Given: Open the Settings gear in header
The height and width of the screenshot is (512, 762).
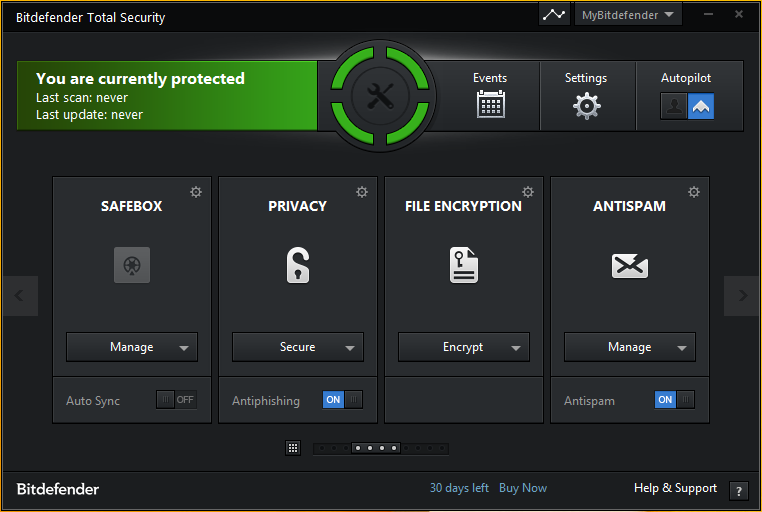Looking at the screenshot, I should pyautogui.click(x=586, y=105).
